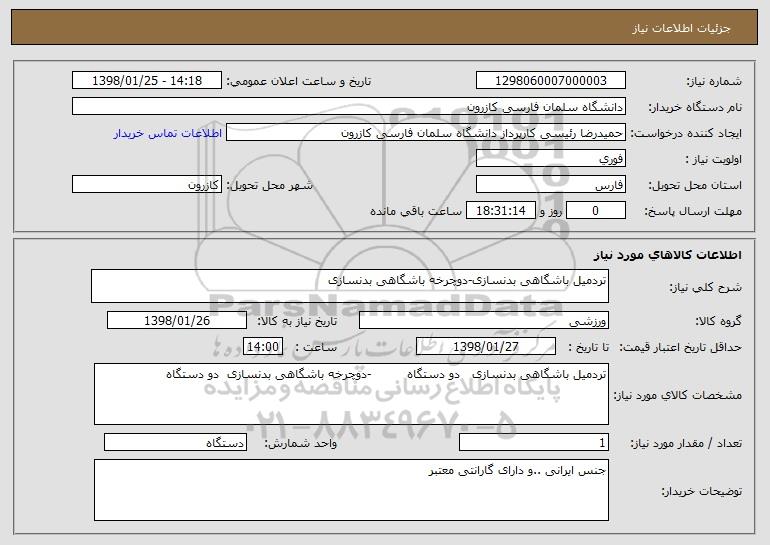The width and height of the screenshot is (770, 545).
Task: Click the request creator field حمیدرضا رئیسی
Action: pos(426,133)
